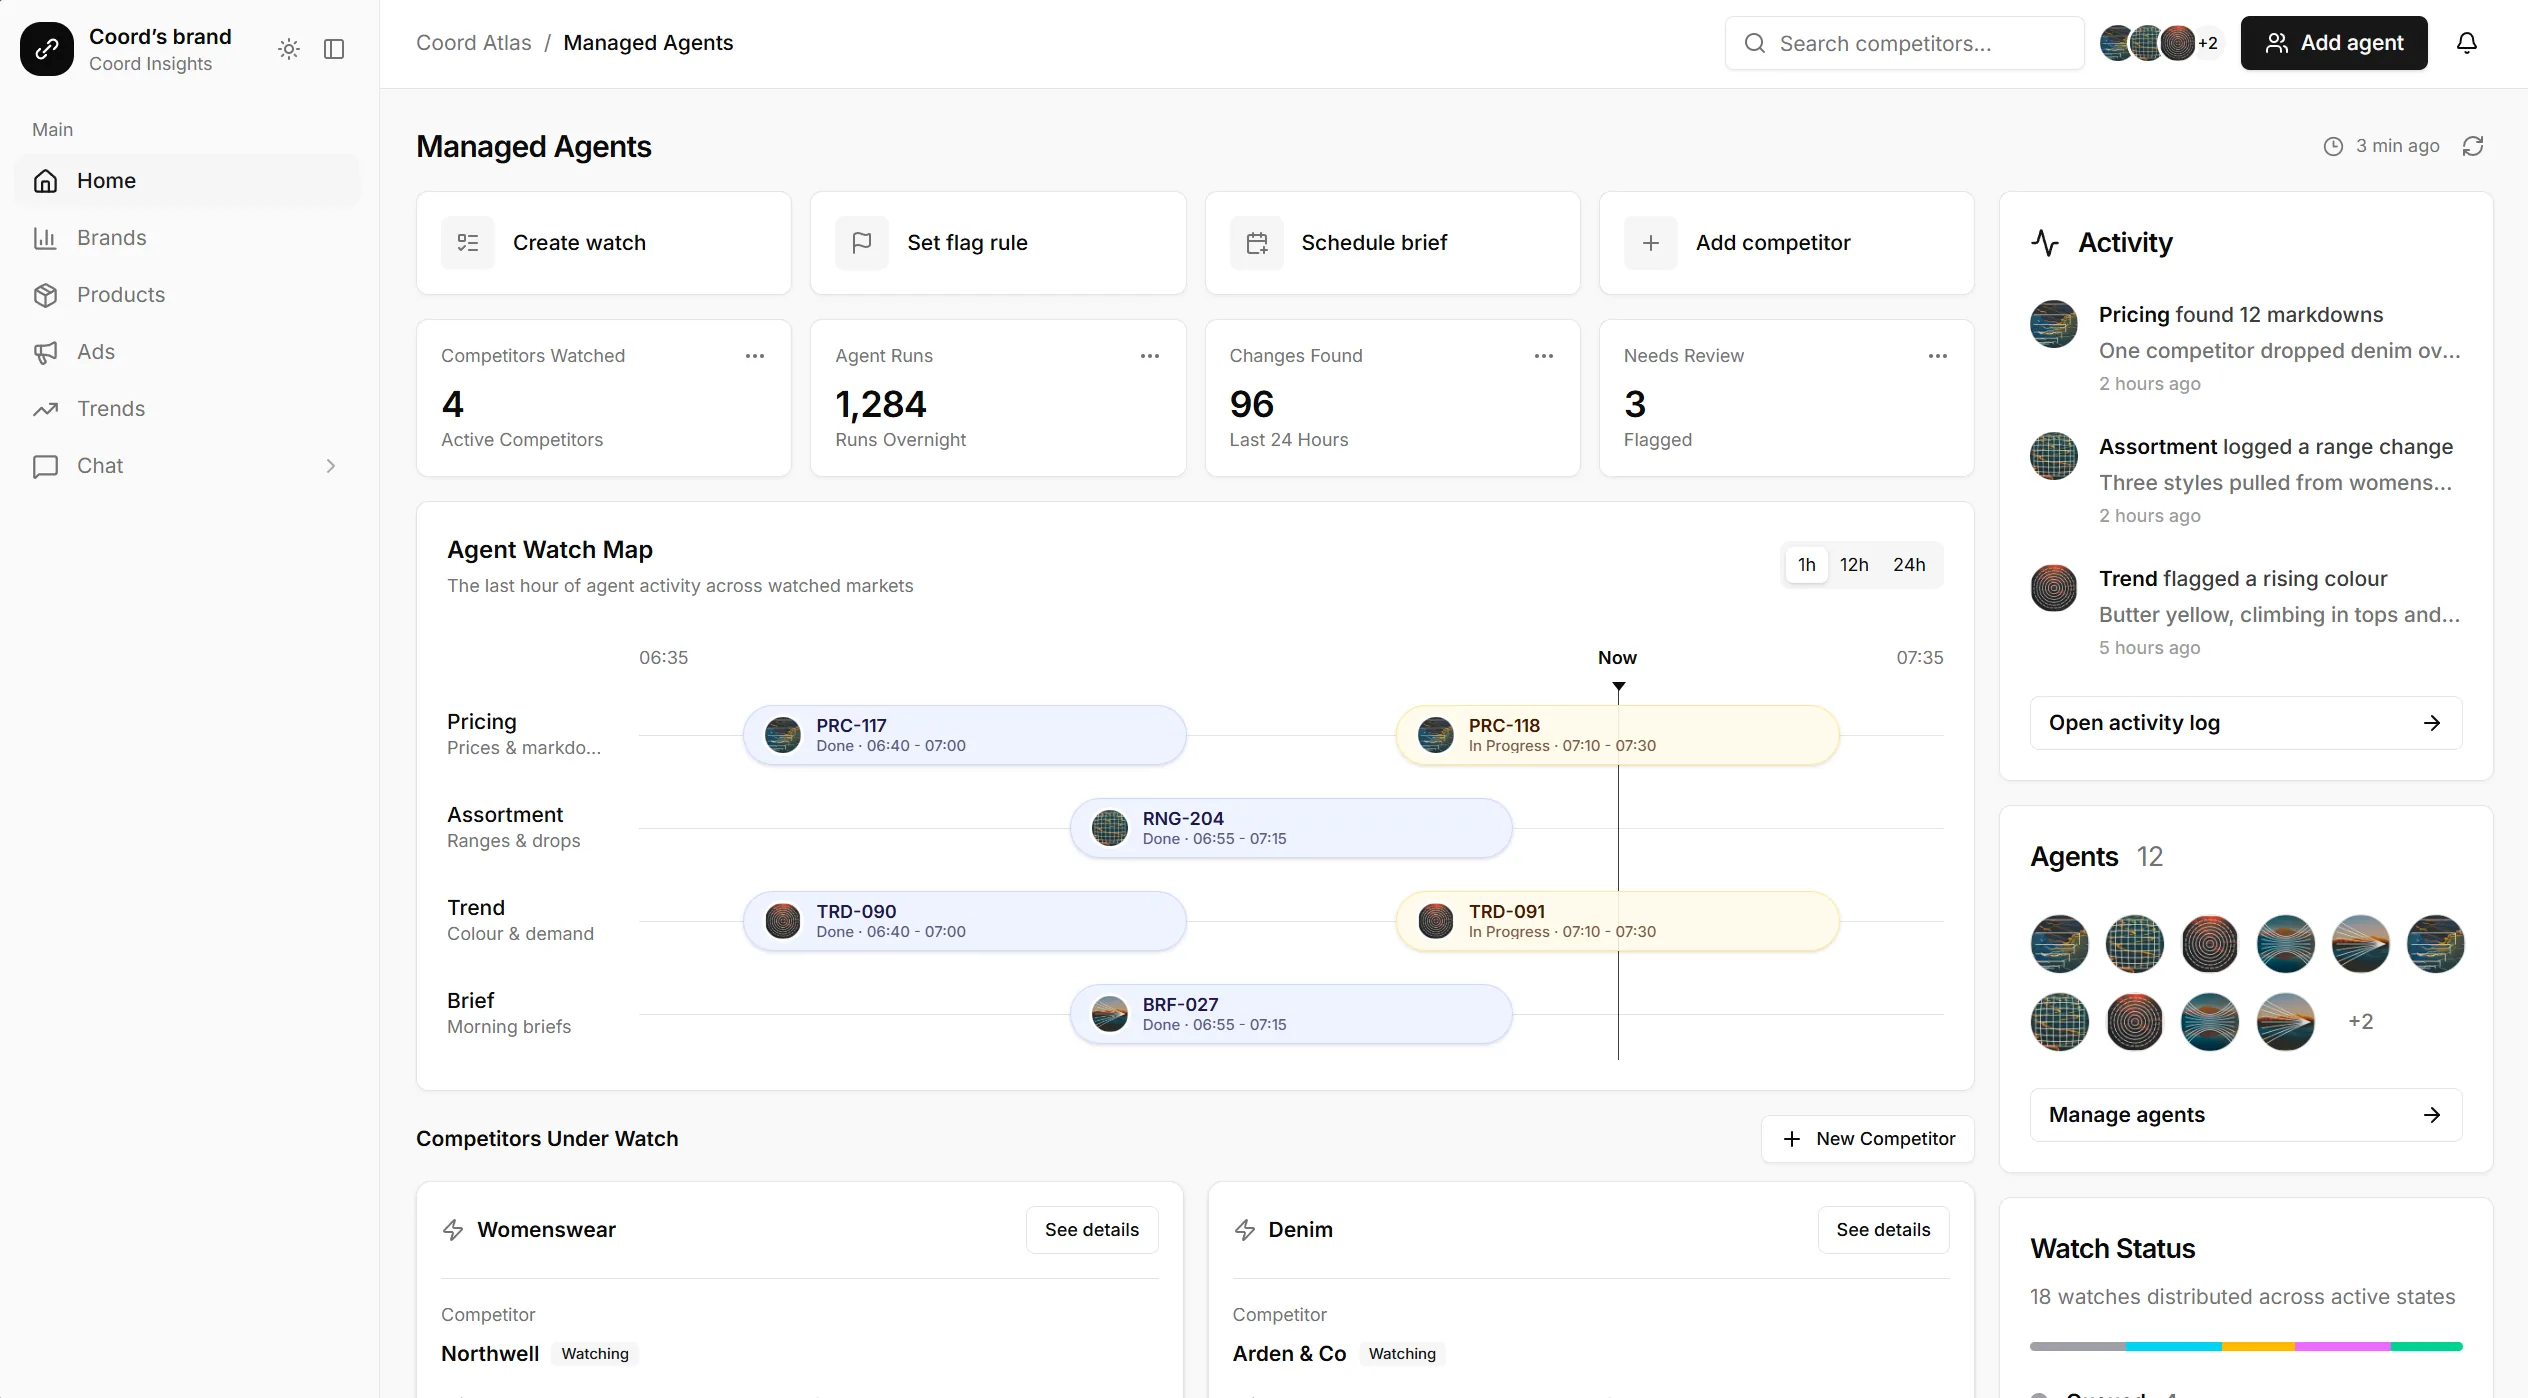Open Products in the sidebar
This screenshot has height=1398, width=2528.
188,295
